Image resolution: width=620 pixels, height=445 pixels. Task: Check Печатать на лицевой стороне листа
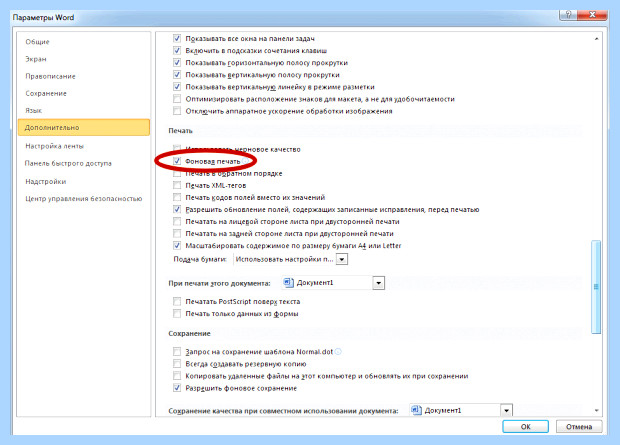(x=177, y=222)
